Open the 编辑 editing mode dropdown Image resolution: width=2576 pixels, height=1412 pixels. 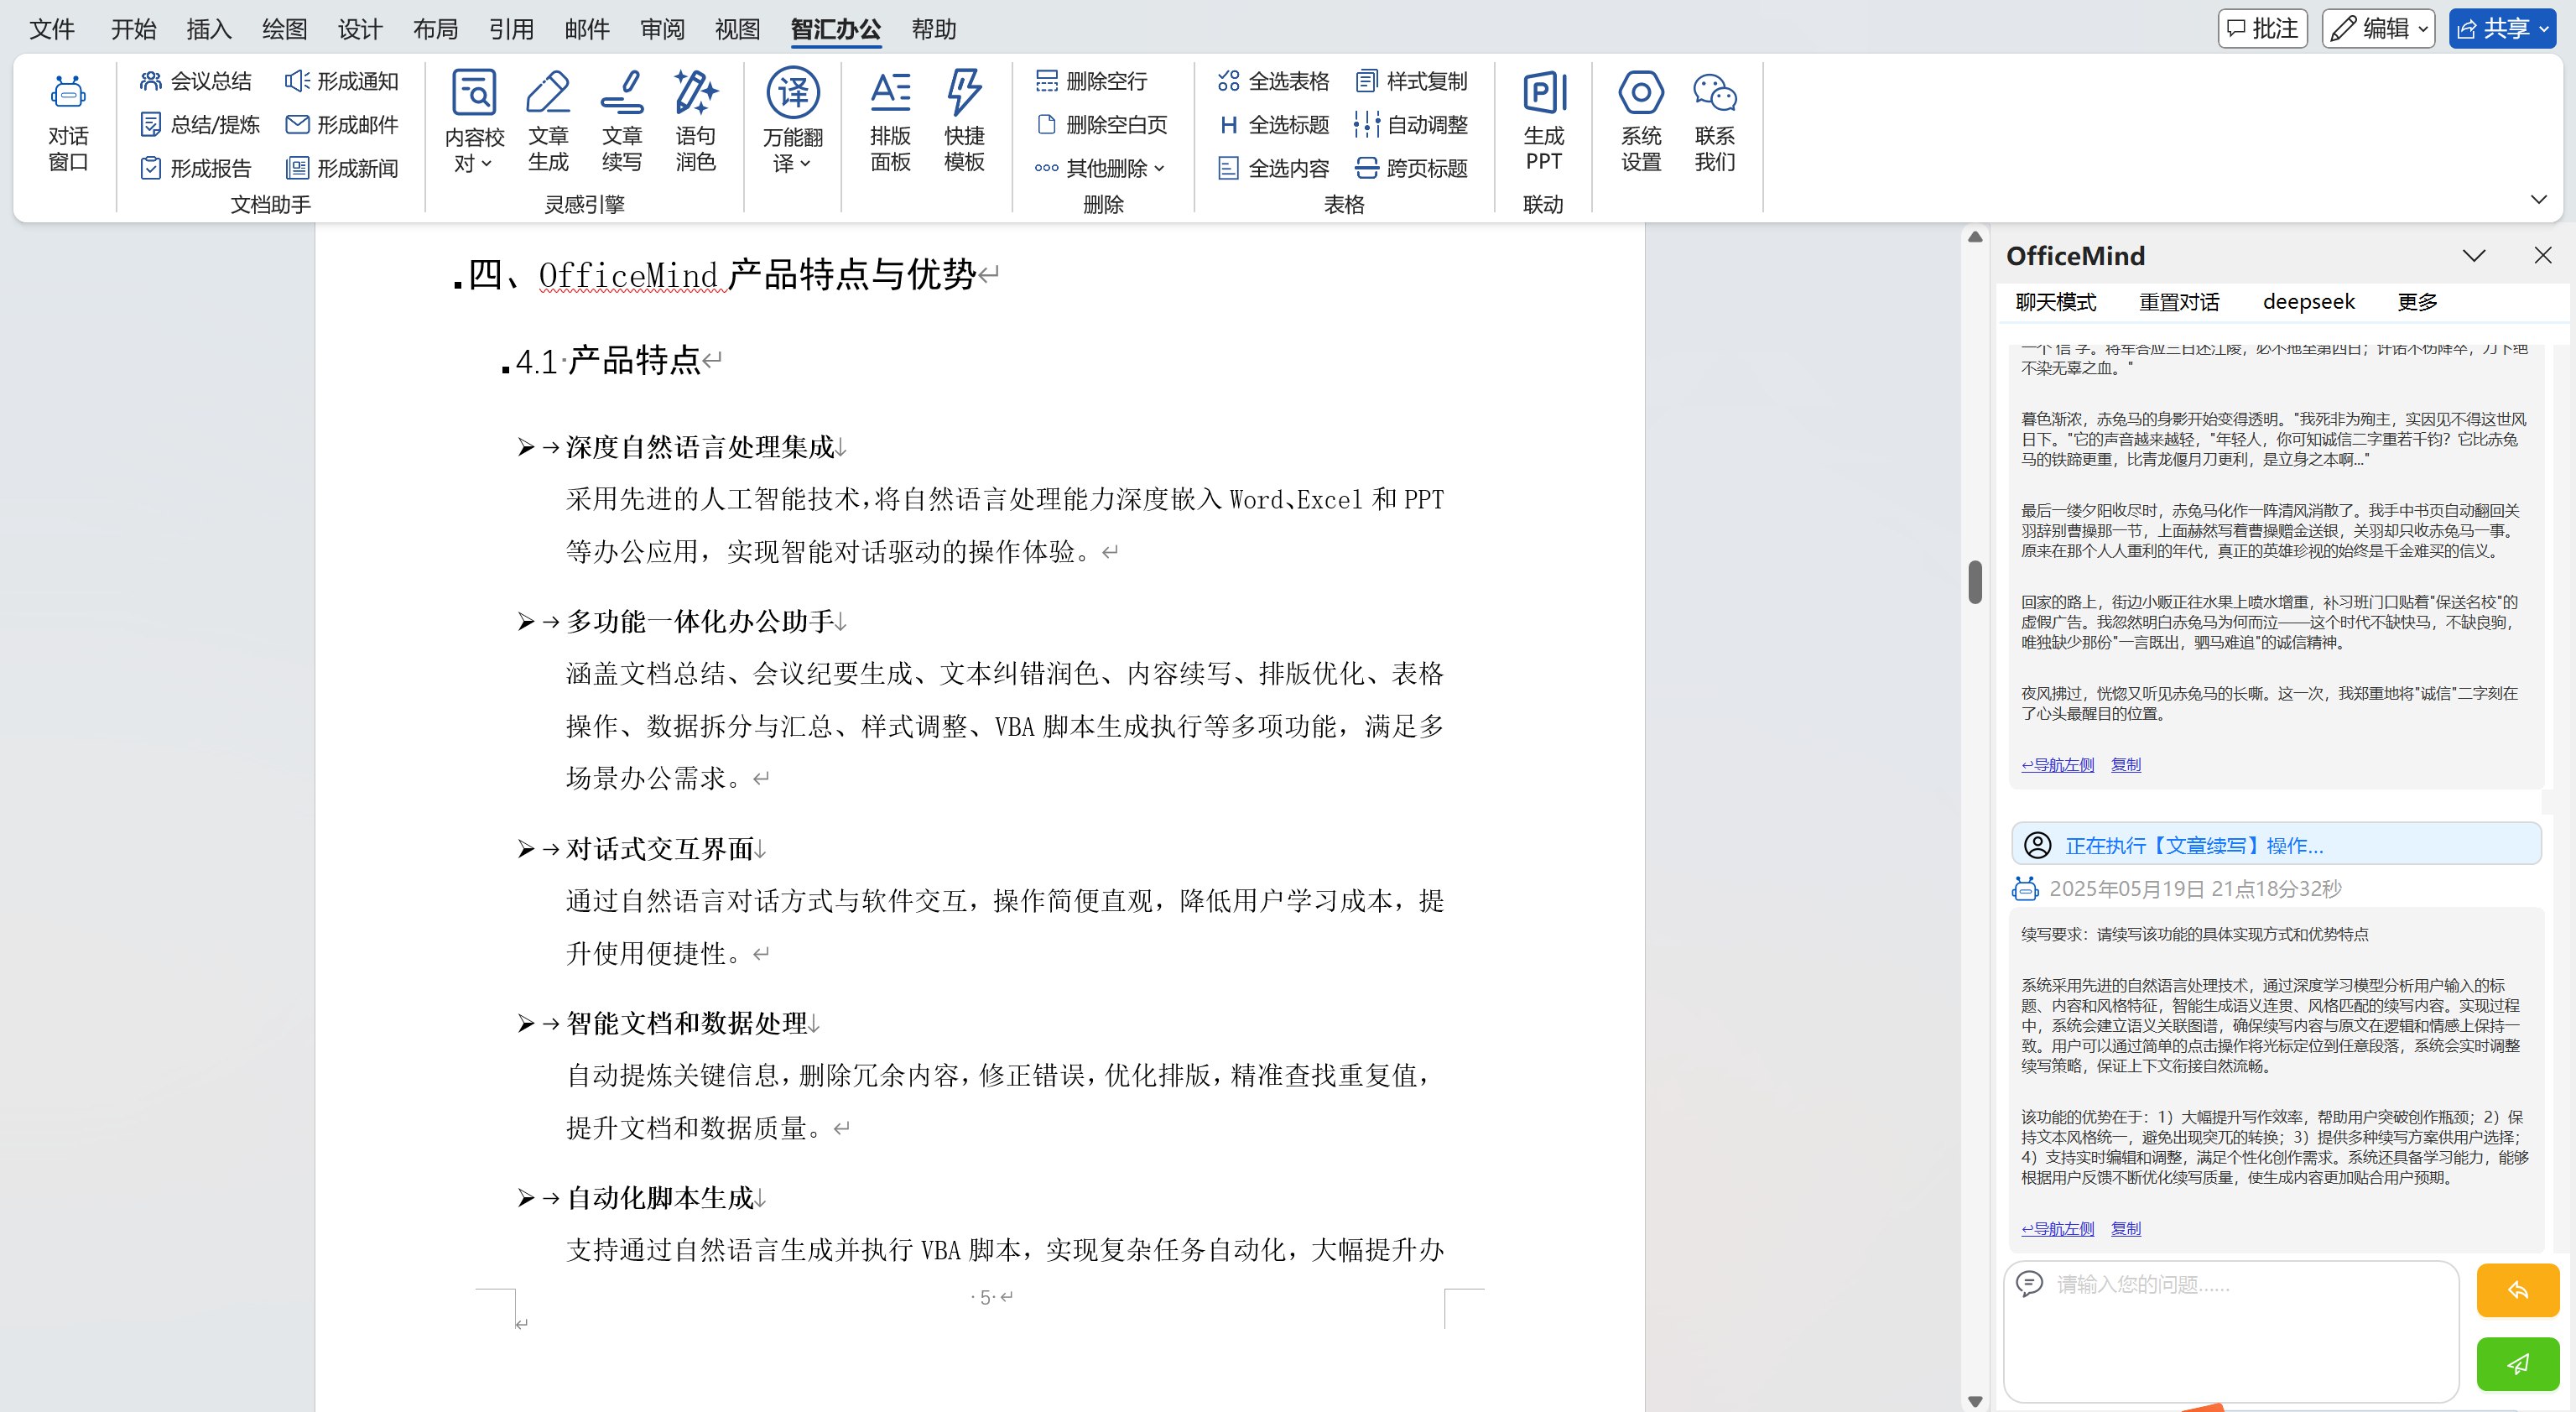[x=2378, y=28]
